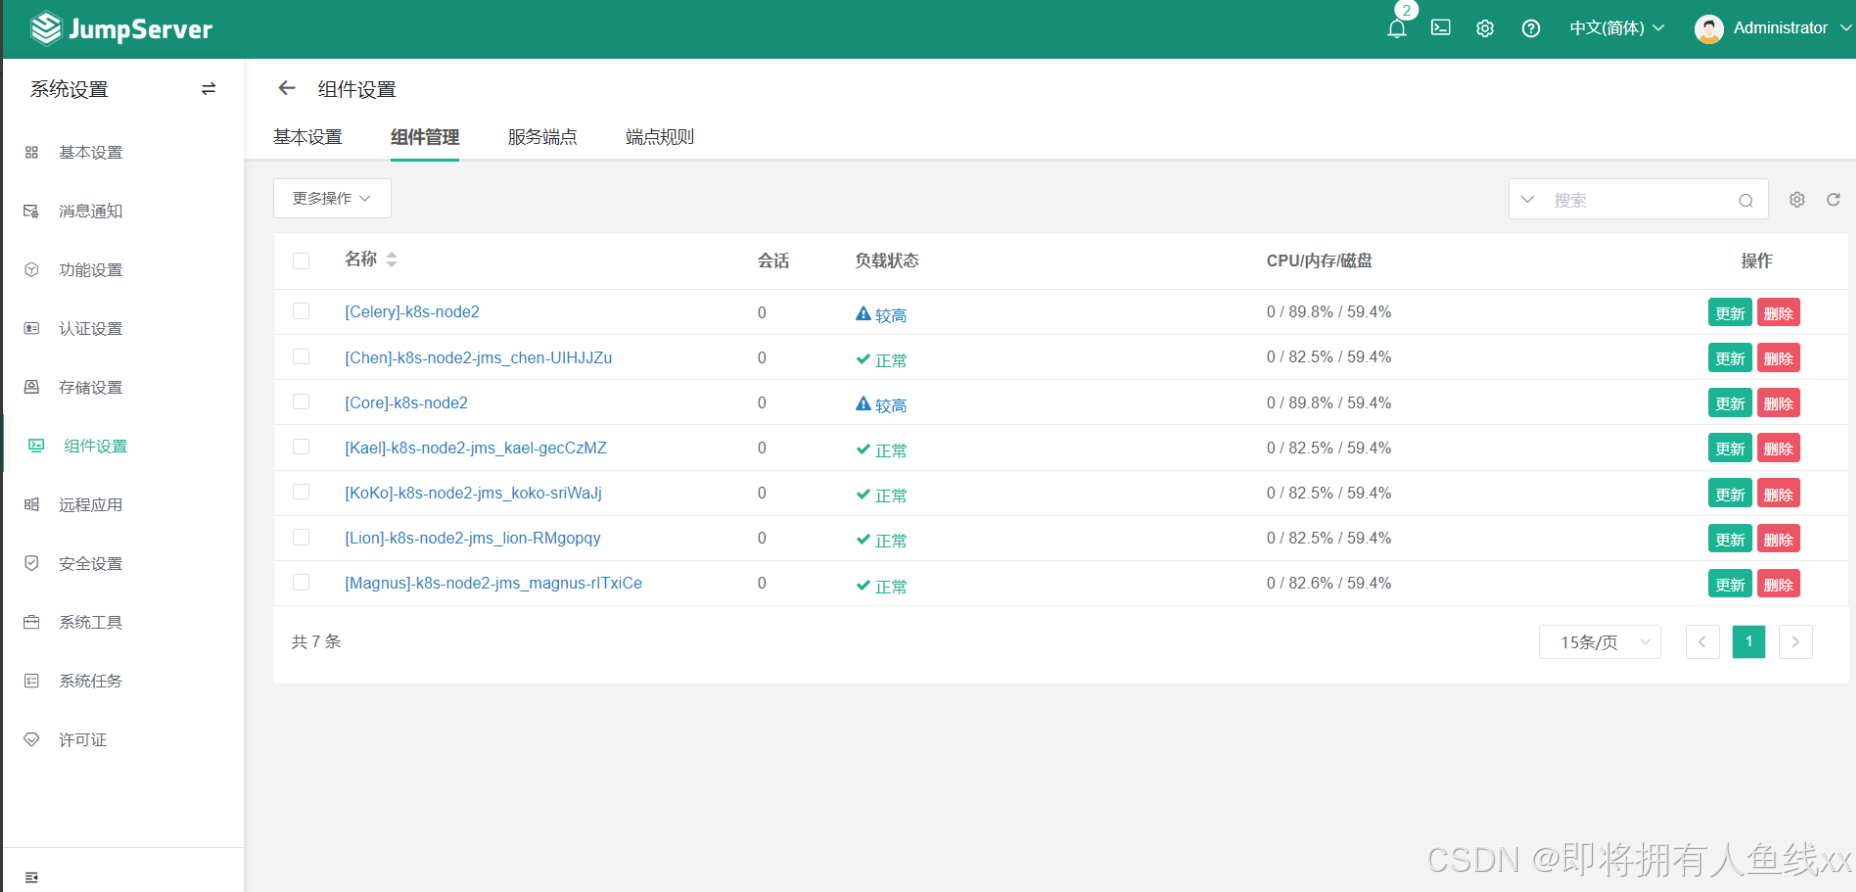
Task: Open the [KoKo]-k8s-node2-jms_koko-sriWaJj link
Action: pyautogui.click(x=473, y=493)
